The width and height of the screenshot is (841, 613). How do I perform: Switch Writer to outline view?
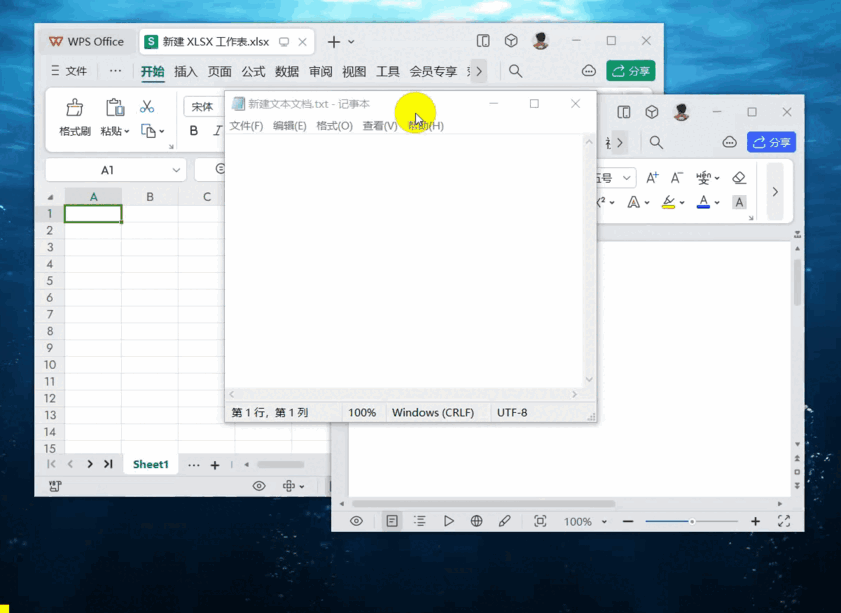pos(420,521)
